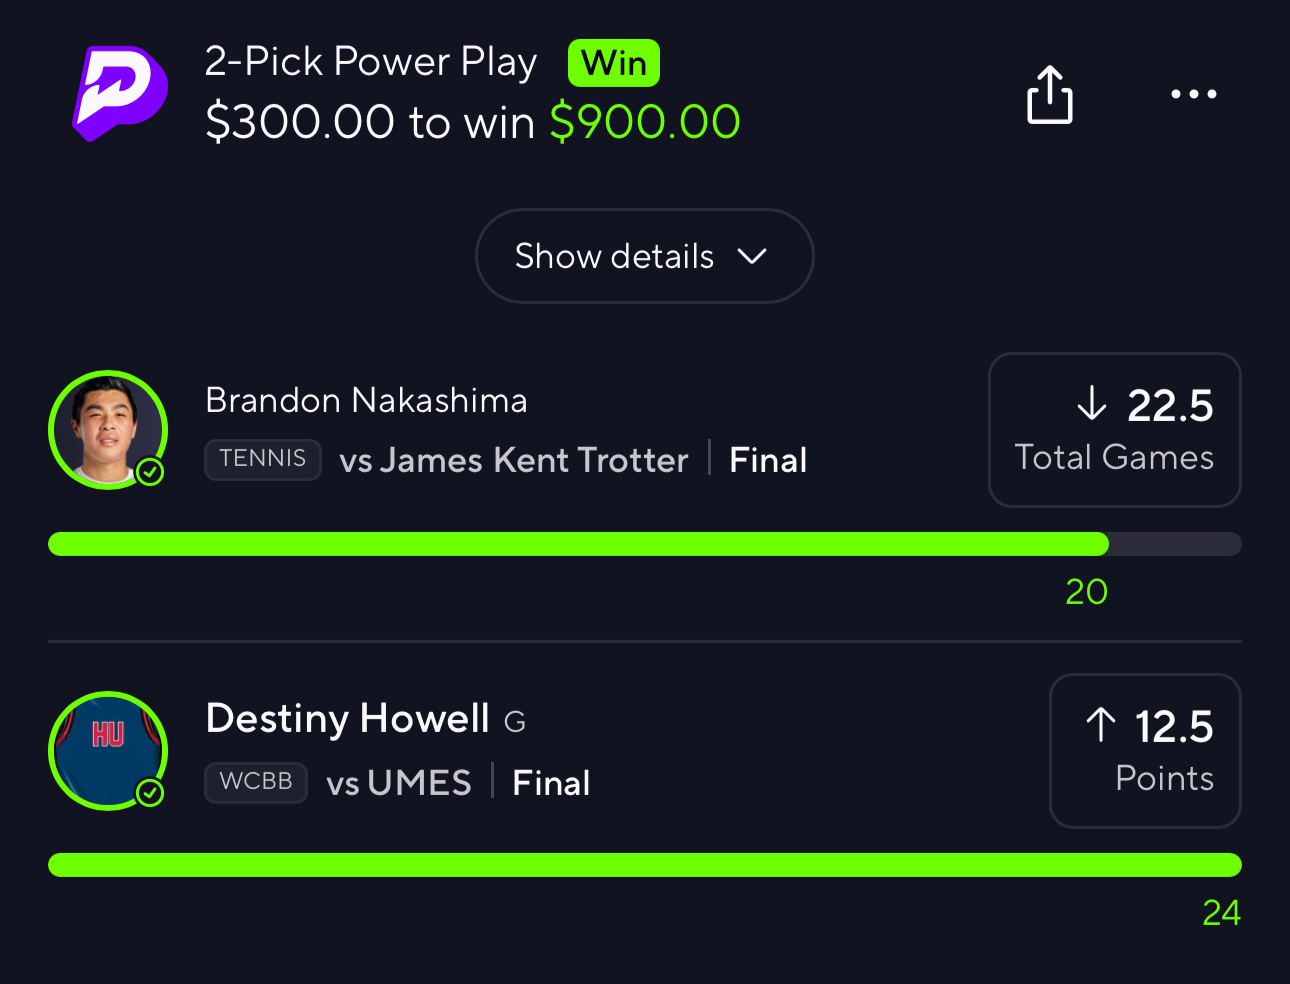Open Destiny Howell's HU jersey avatar
This screenshot has width=1290, height=984.
click(108, 751)
